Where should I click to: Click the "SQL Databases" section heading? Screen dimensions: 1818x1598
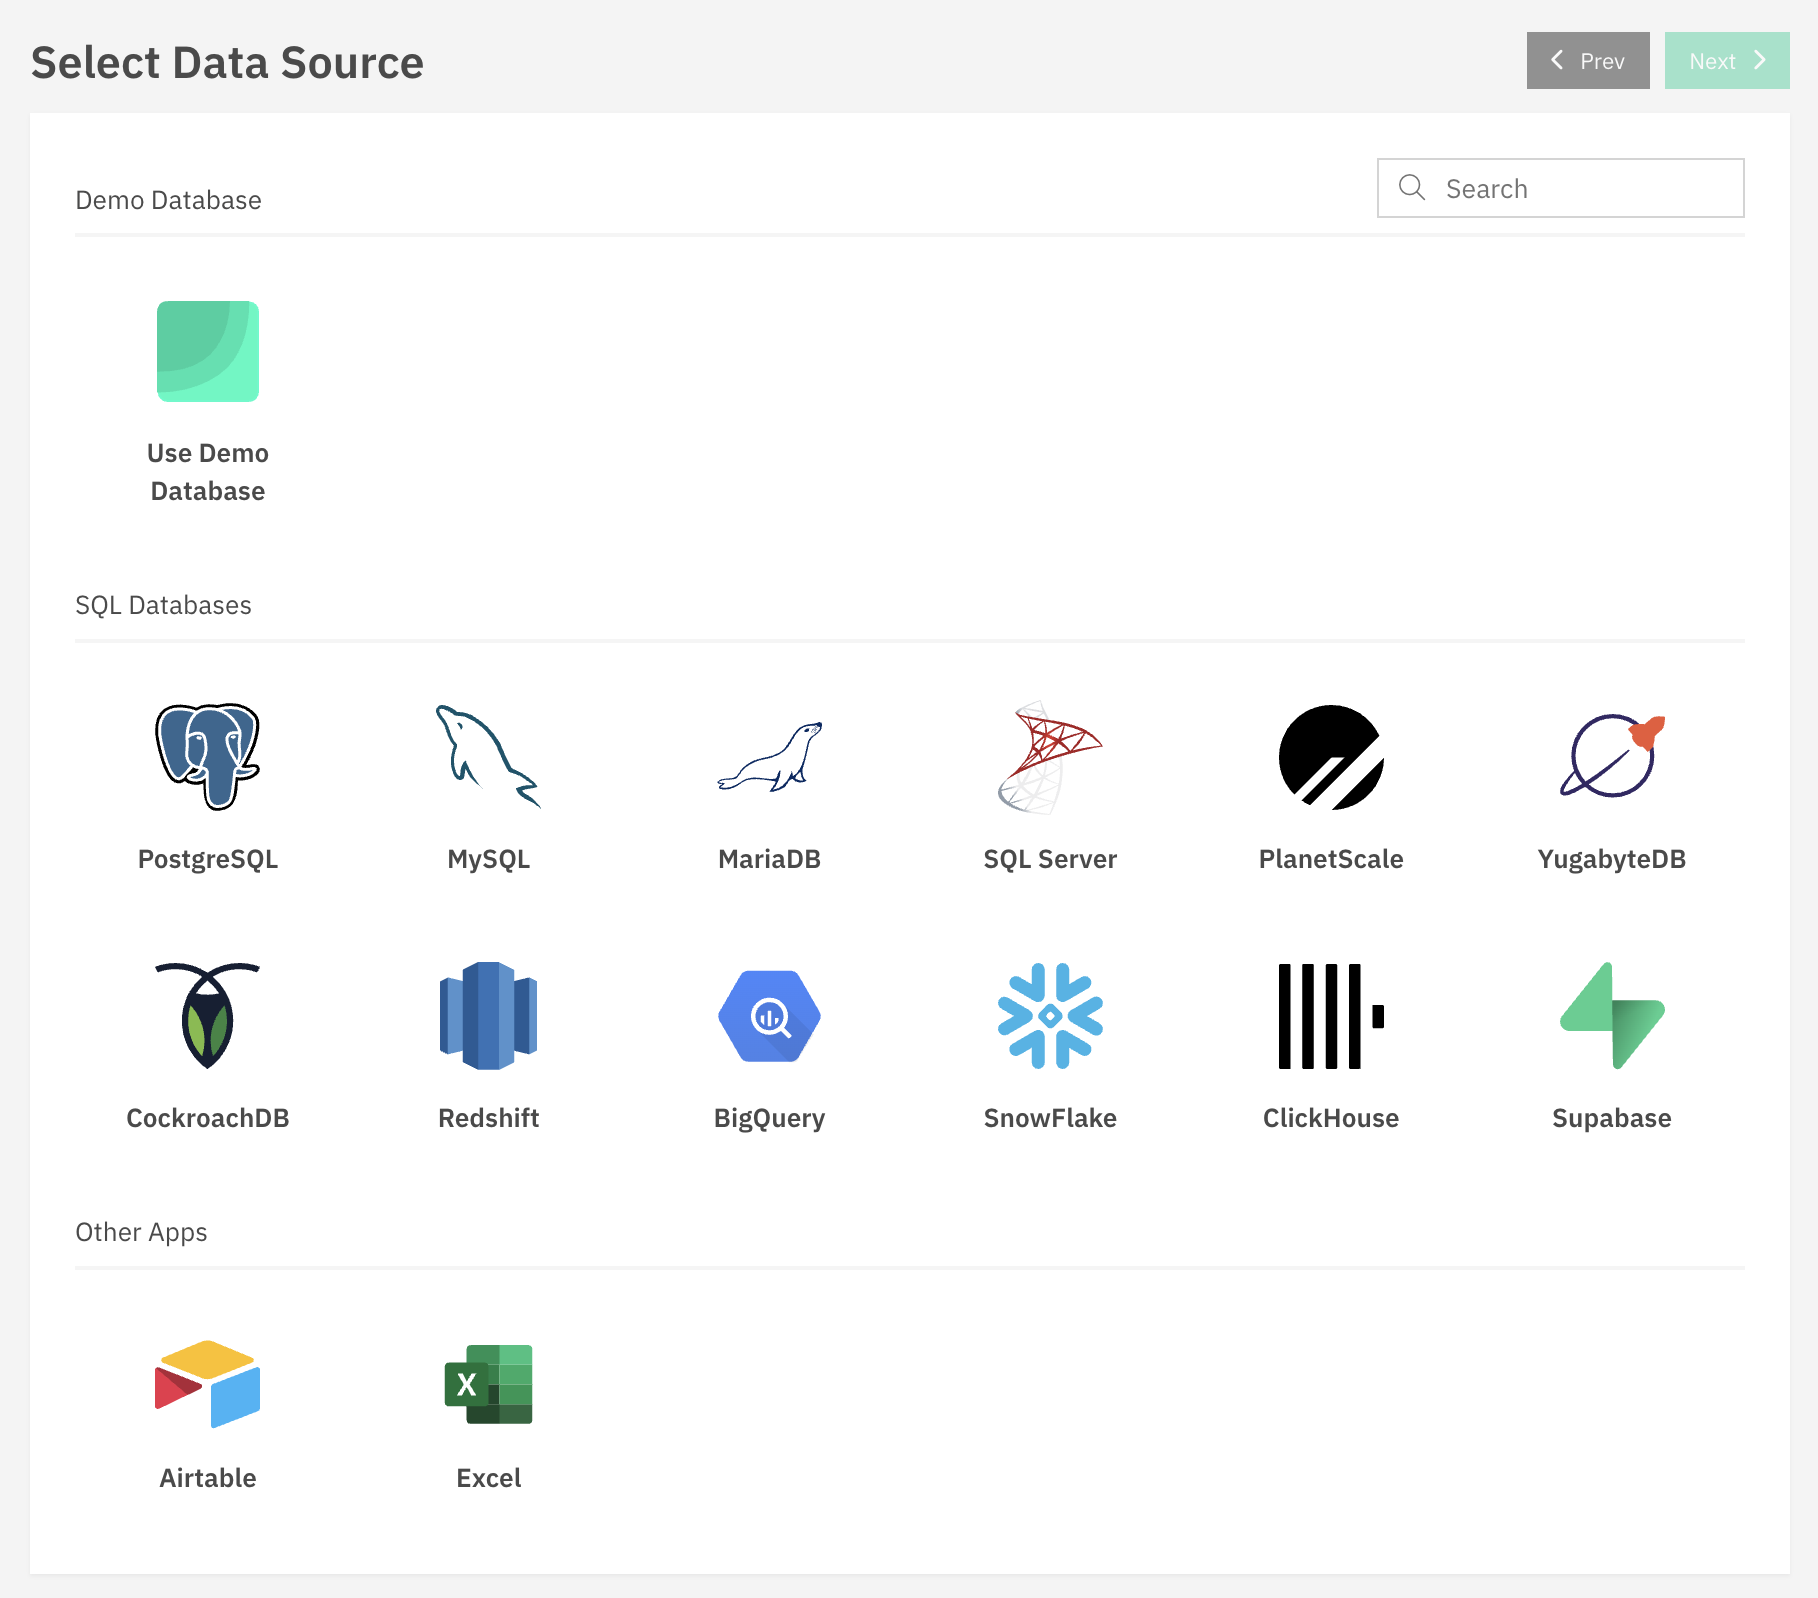164,605
